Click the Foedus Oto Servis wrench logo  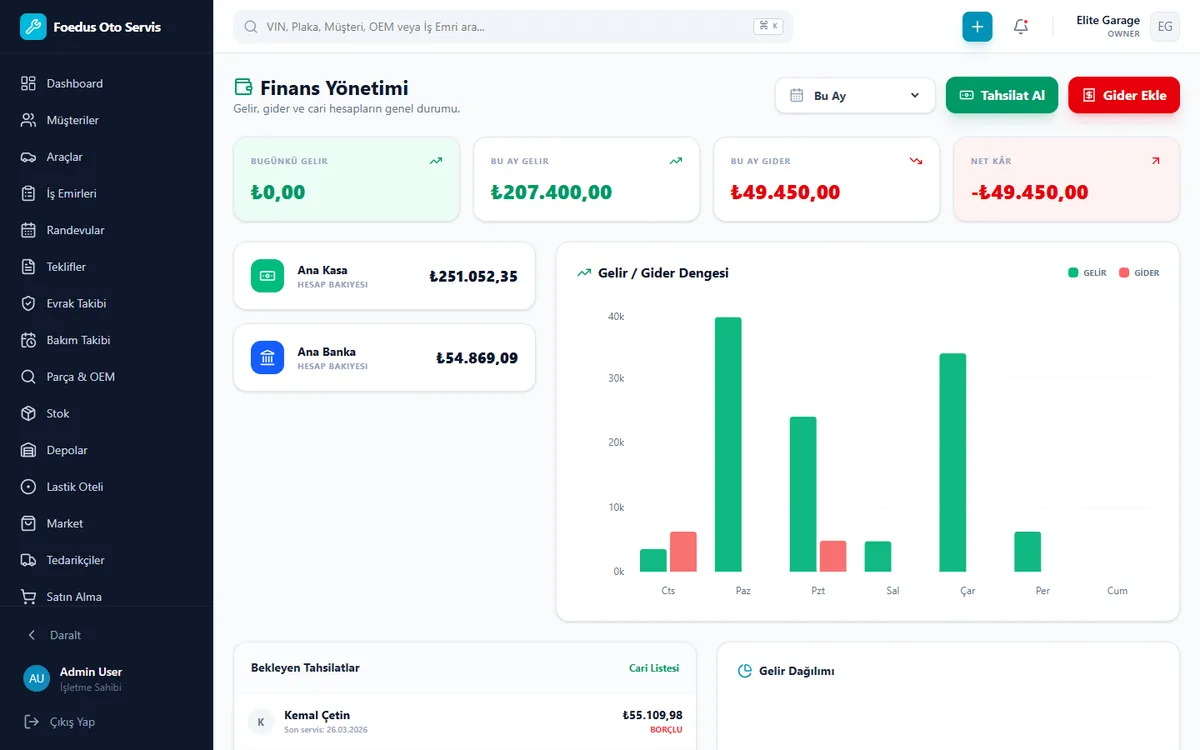(x=33, y=27)
